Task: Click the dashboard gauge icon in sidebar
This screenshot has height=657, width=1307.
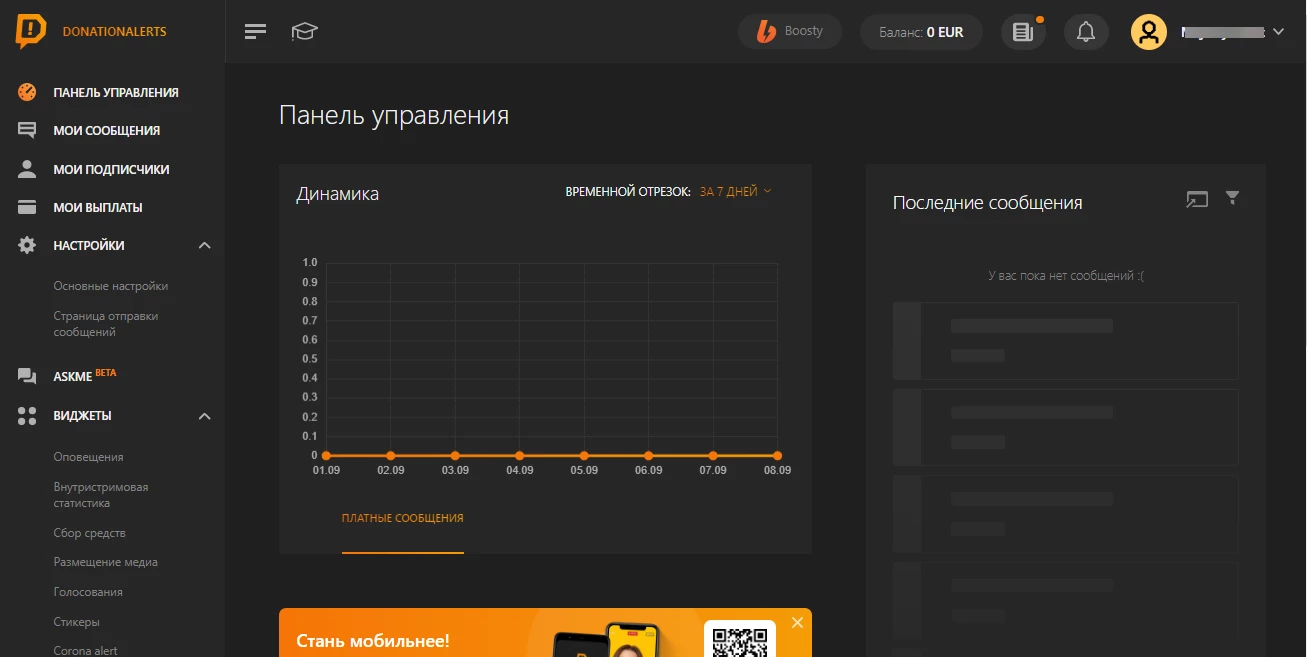Action: (x=27, y=92)
